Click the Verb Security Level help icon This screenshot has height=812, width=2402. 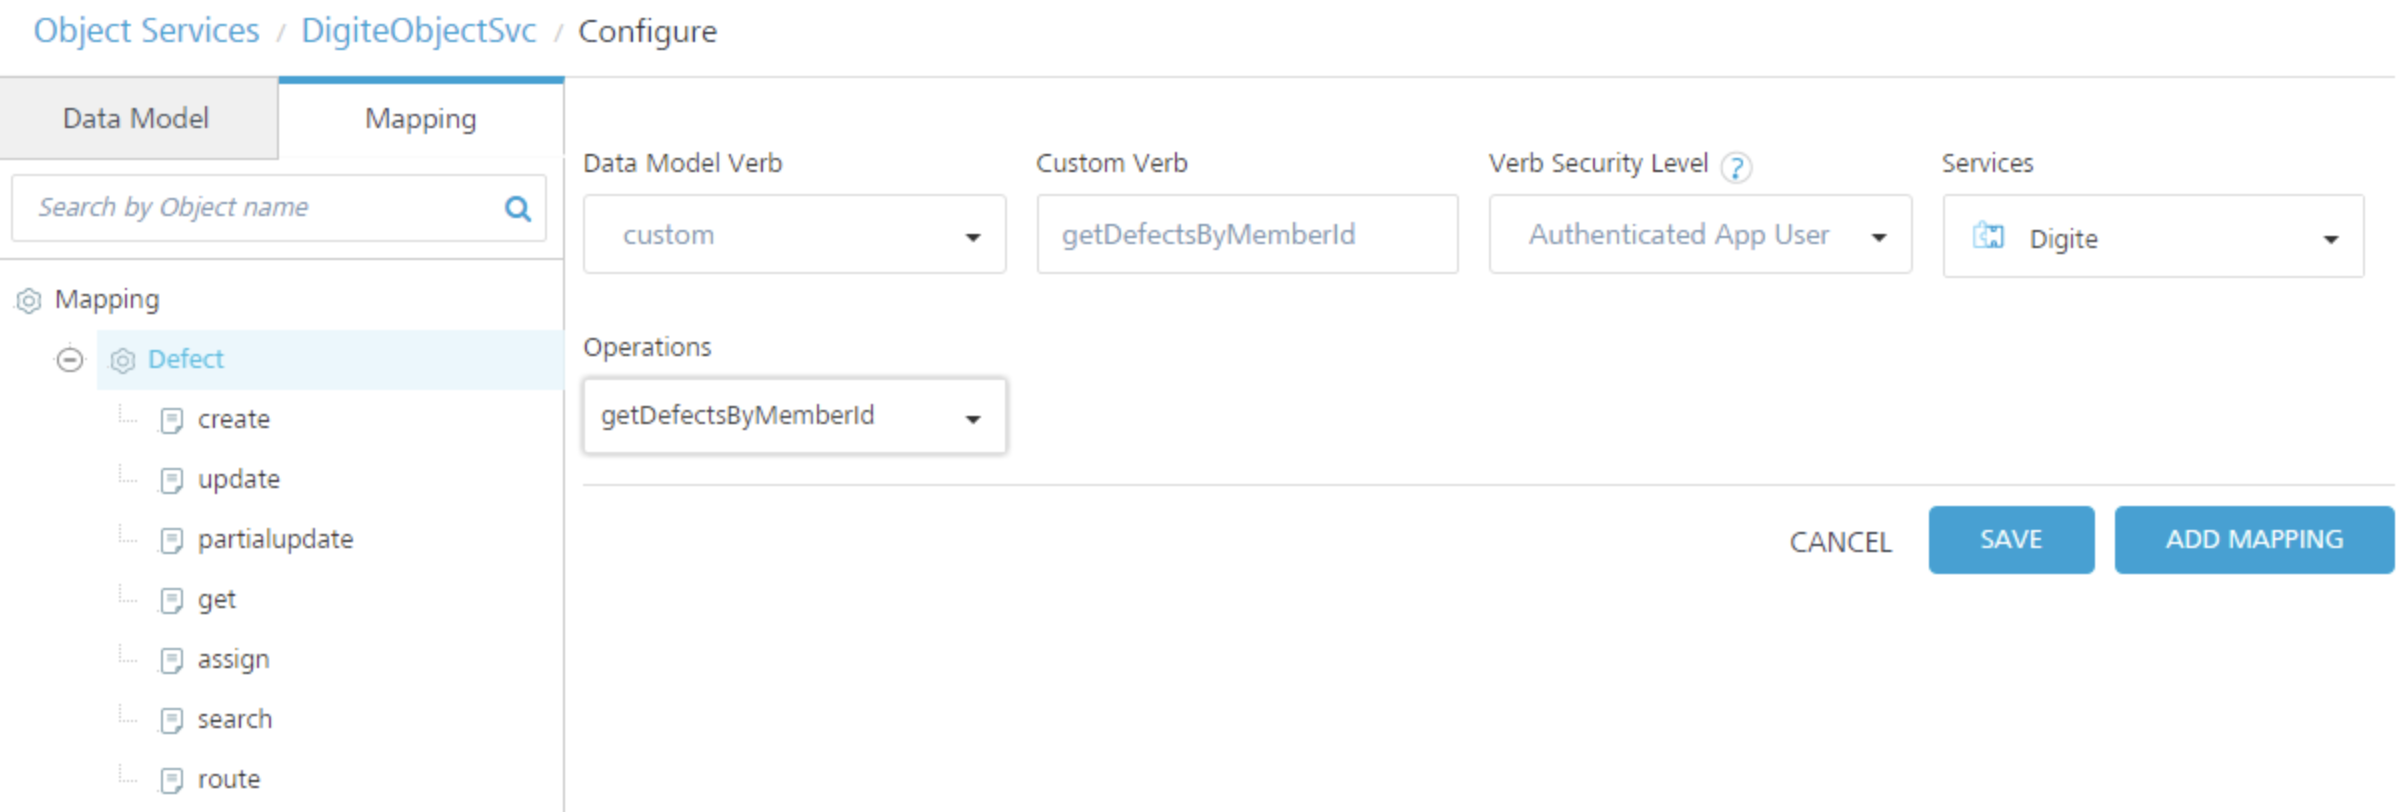point(1736,167)
